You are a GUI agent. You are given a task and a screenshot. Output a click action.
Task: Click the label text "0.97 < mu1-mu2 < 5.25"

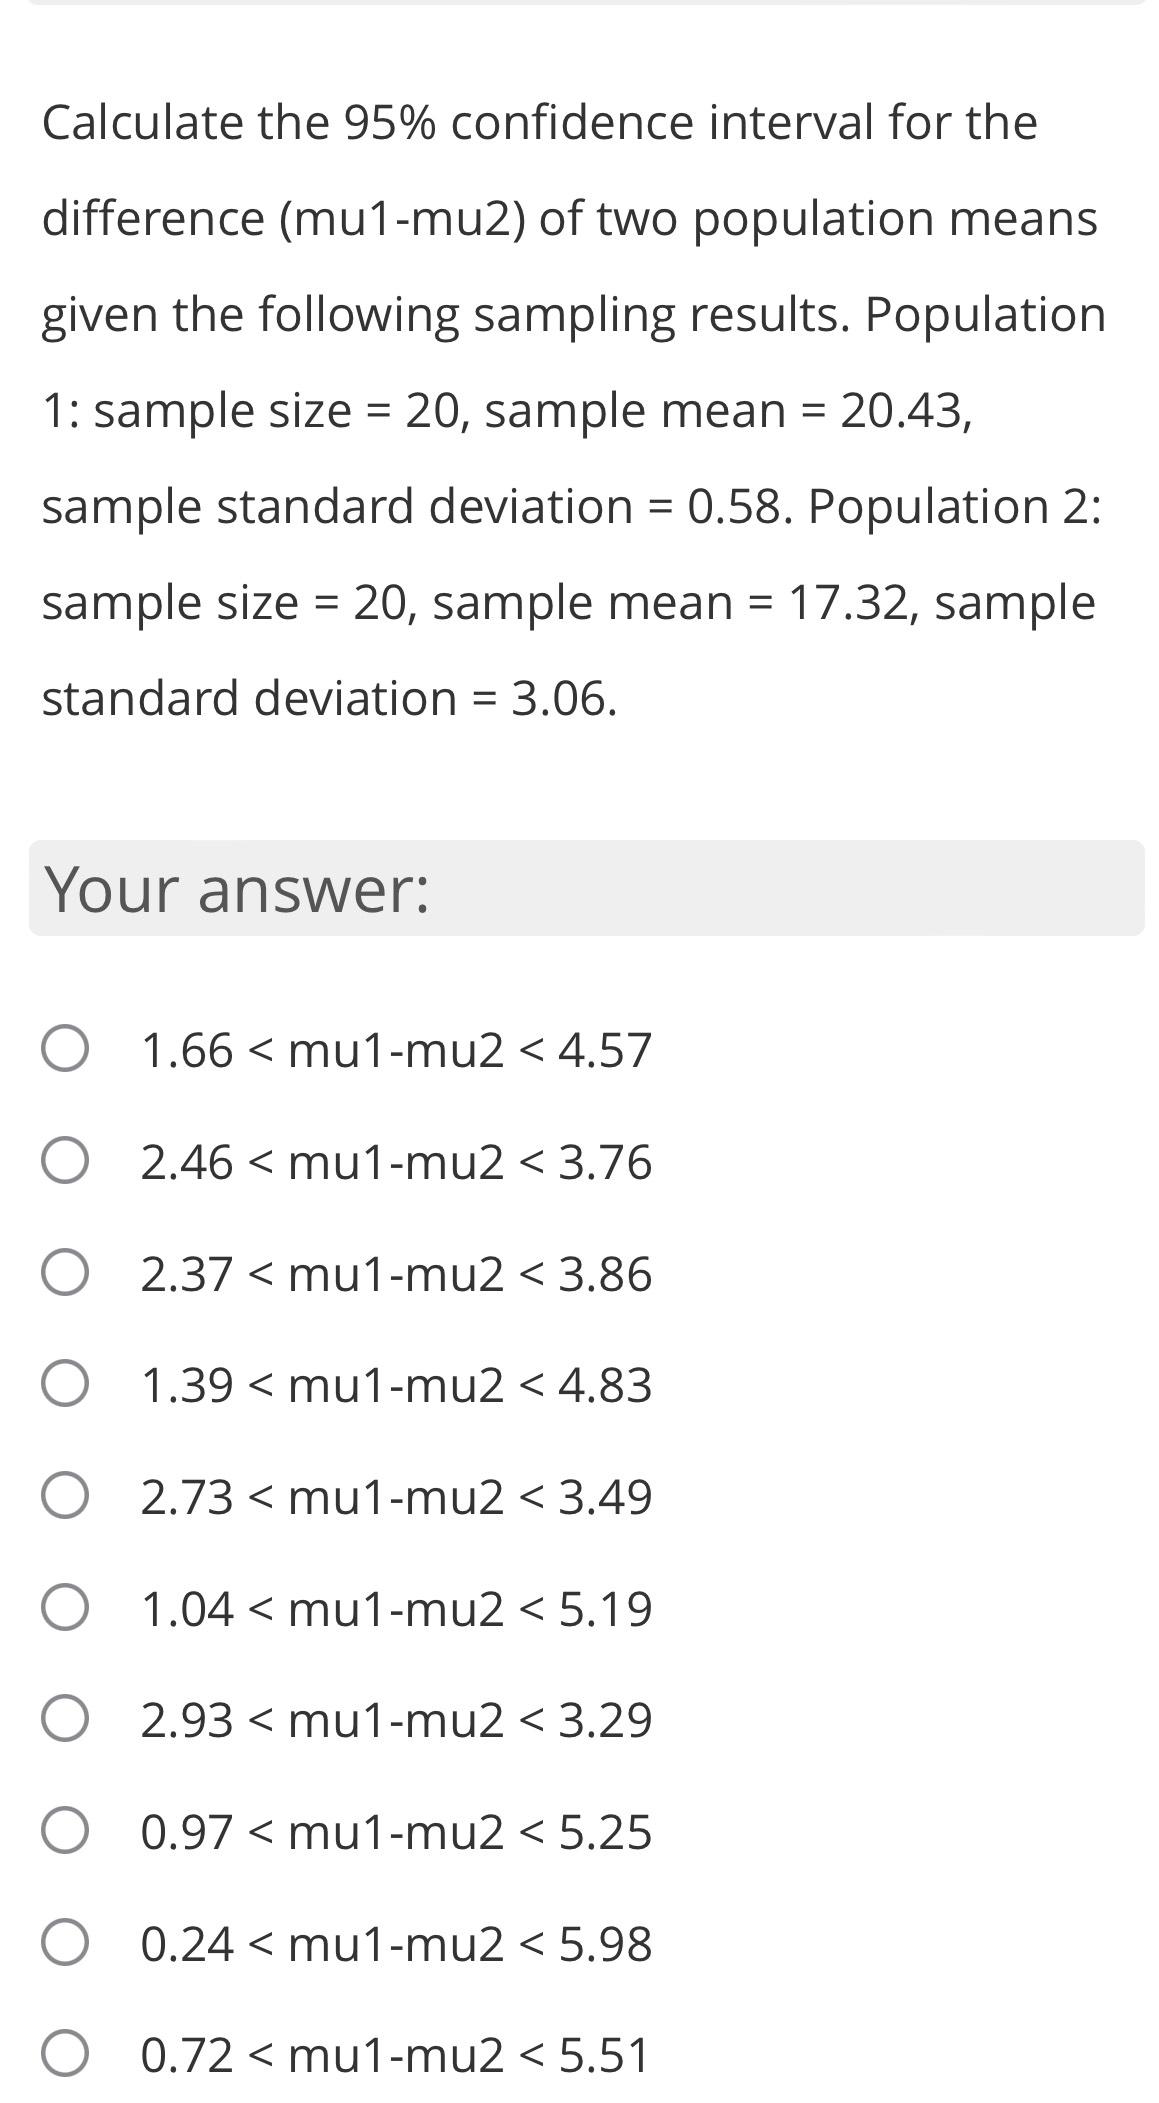coord(396,1832)
